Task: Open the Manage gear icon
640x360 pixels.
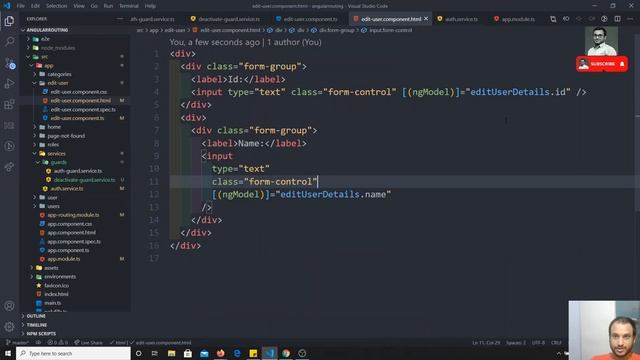Action: 9,327
